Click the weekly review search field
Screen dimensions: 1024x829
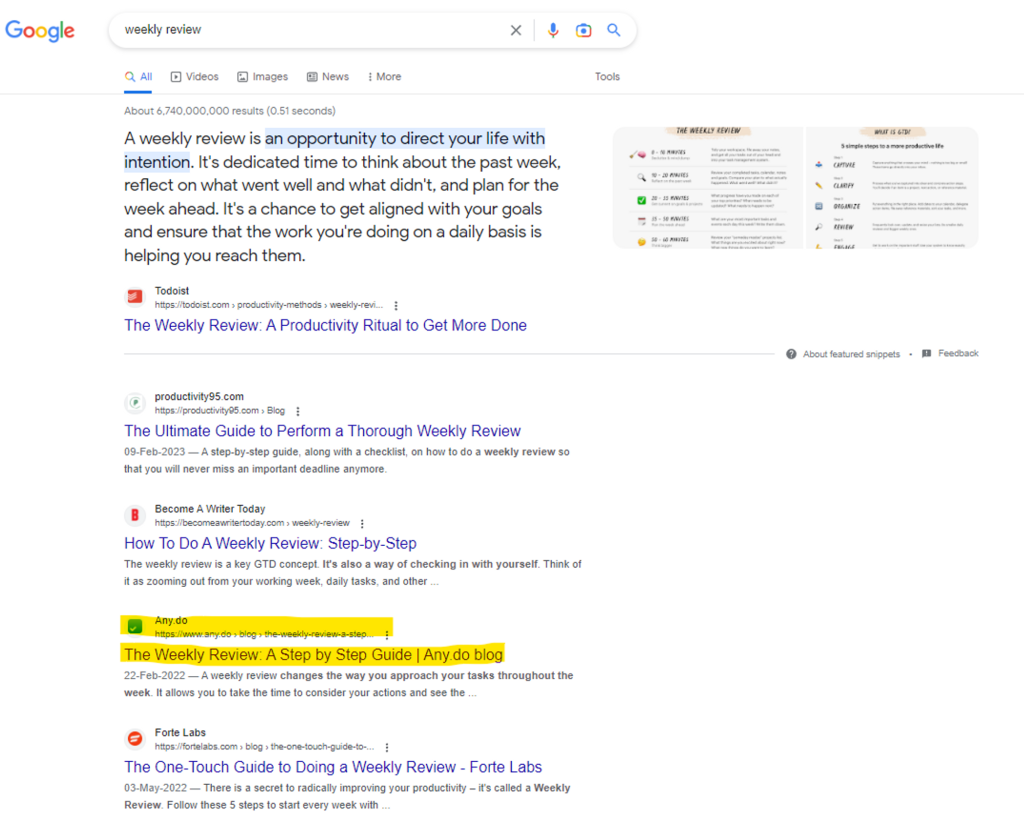pos(310,30)
